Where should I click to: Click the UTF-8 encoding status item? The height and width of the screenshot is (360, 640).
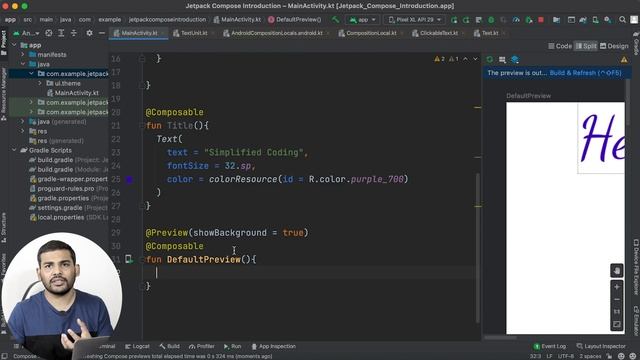pos(566,356)
